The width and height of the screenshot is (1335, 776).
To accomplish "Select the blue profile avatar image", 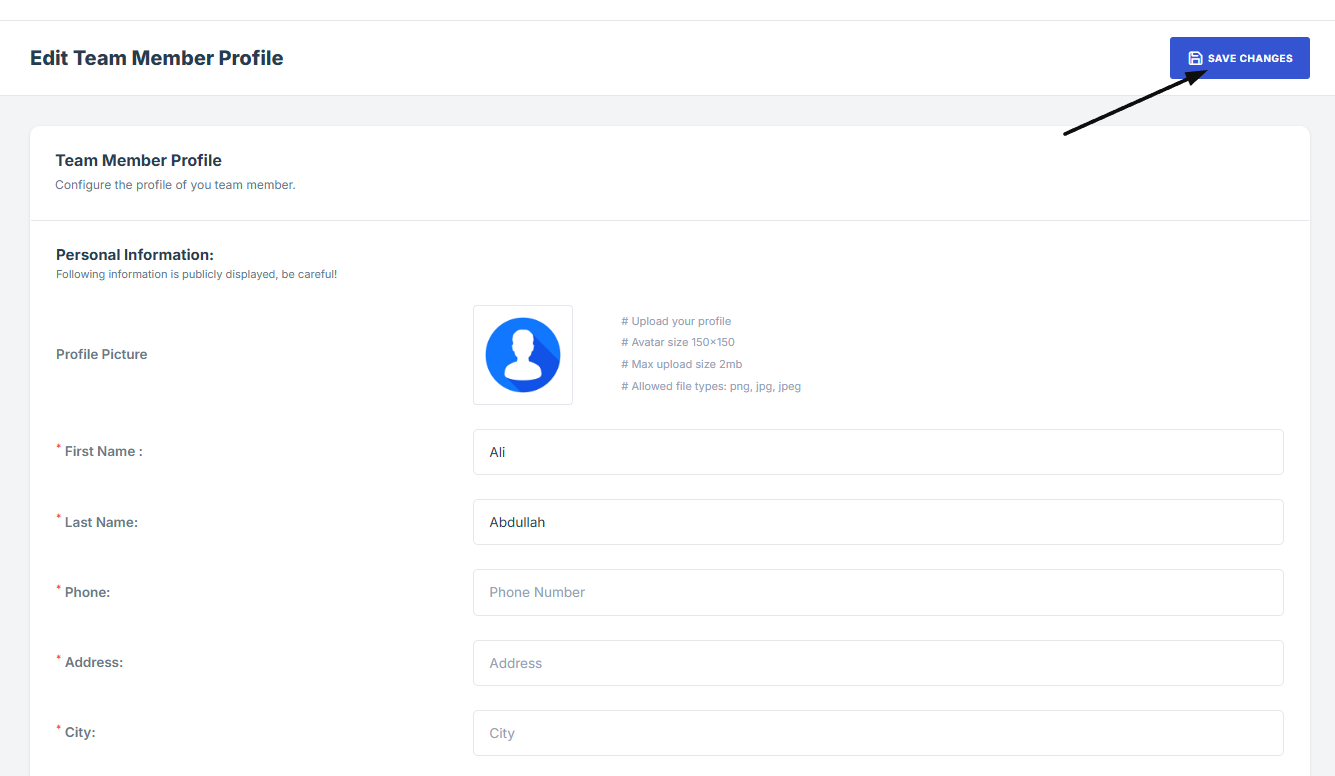I will click(523, 355).
